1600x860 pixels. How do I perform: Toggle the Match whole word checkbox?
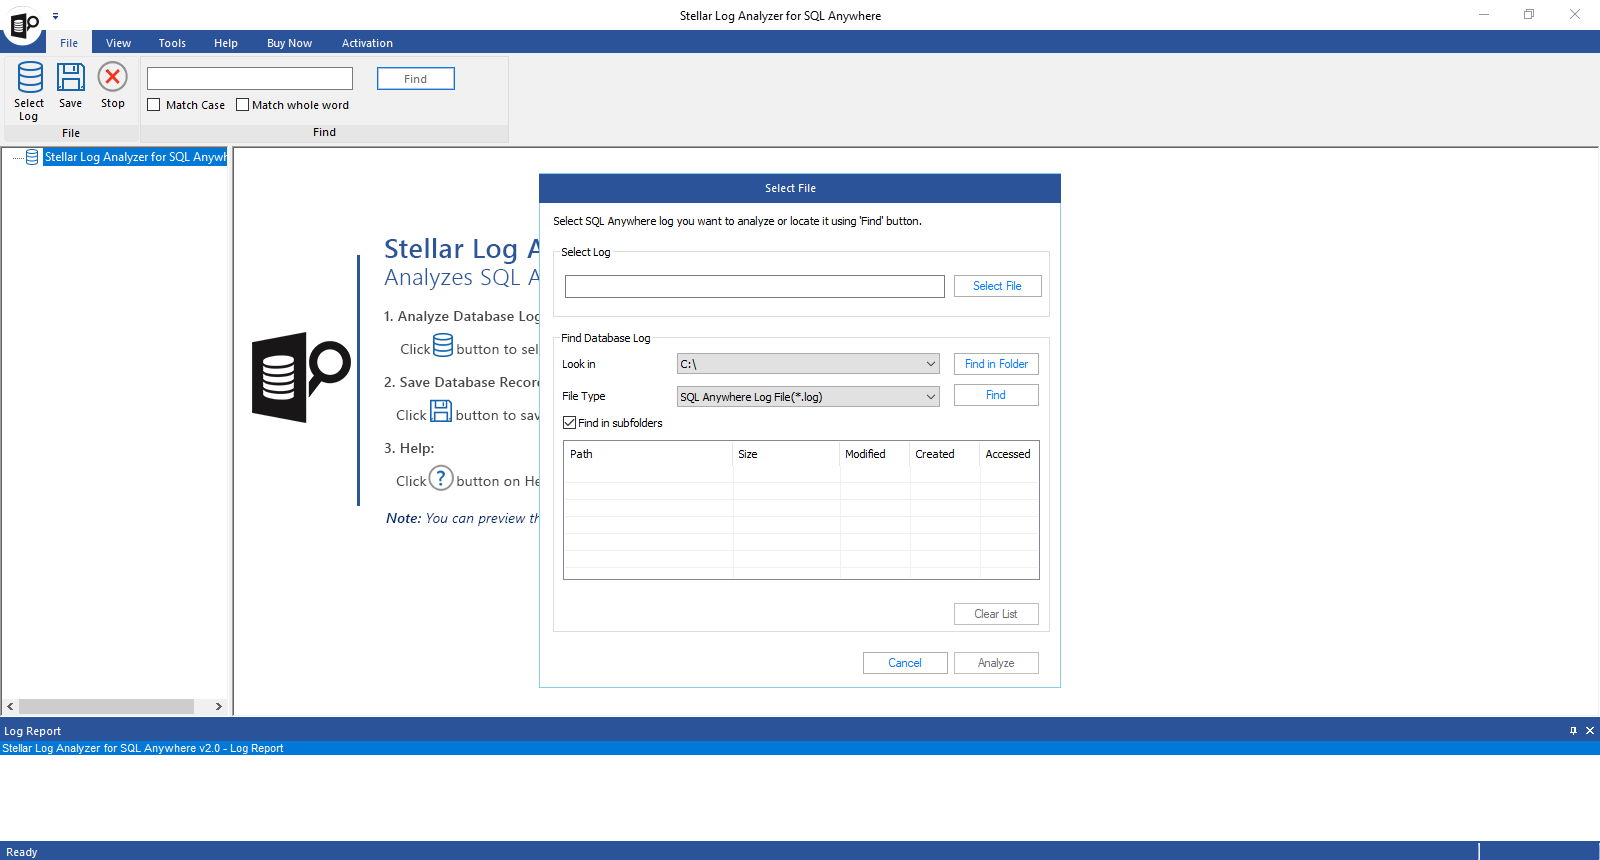click(242, 105)
